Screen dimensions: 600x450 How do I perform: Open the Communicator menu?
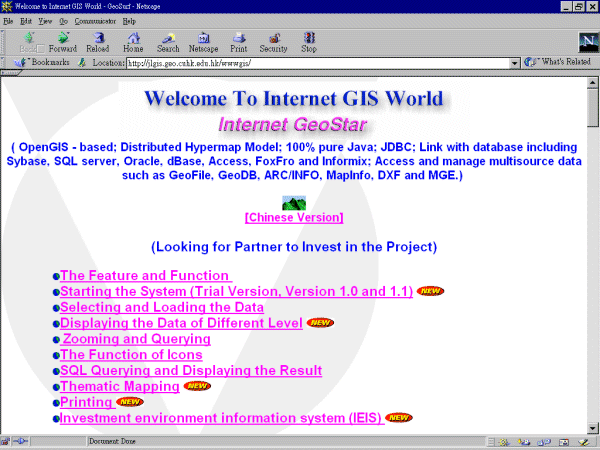pyautogui.click(x=95, y=21)
